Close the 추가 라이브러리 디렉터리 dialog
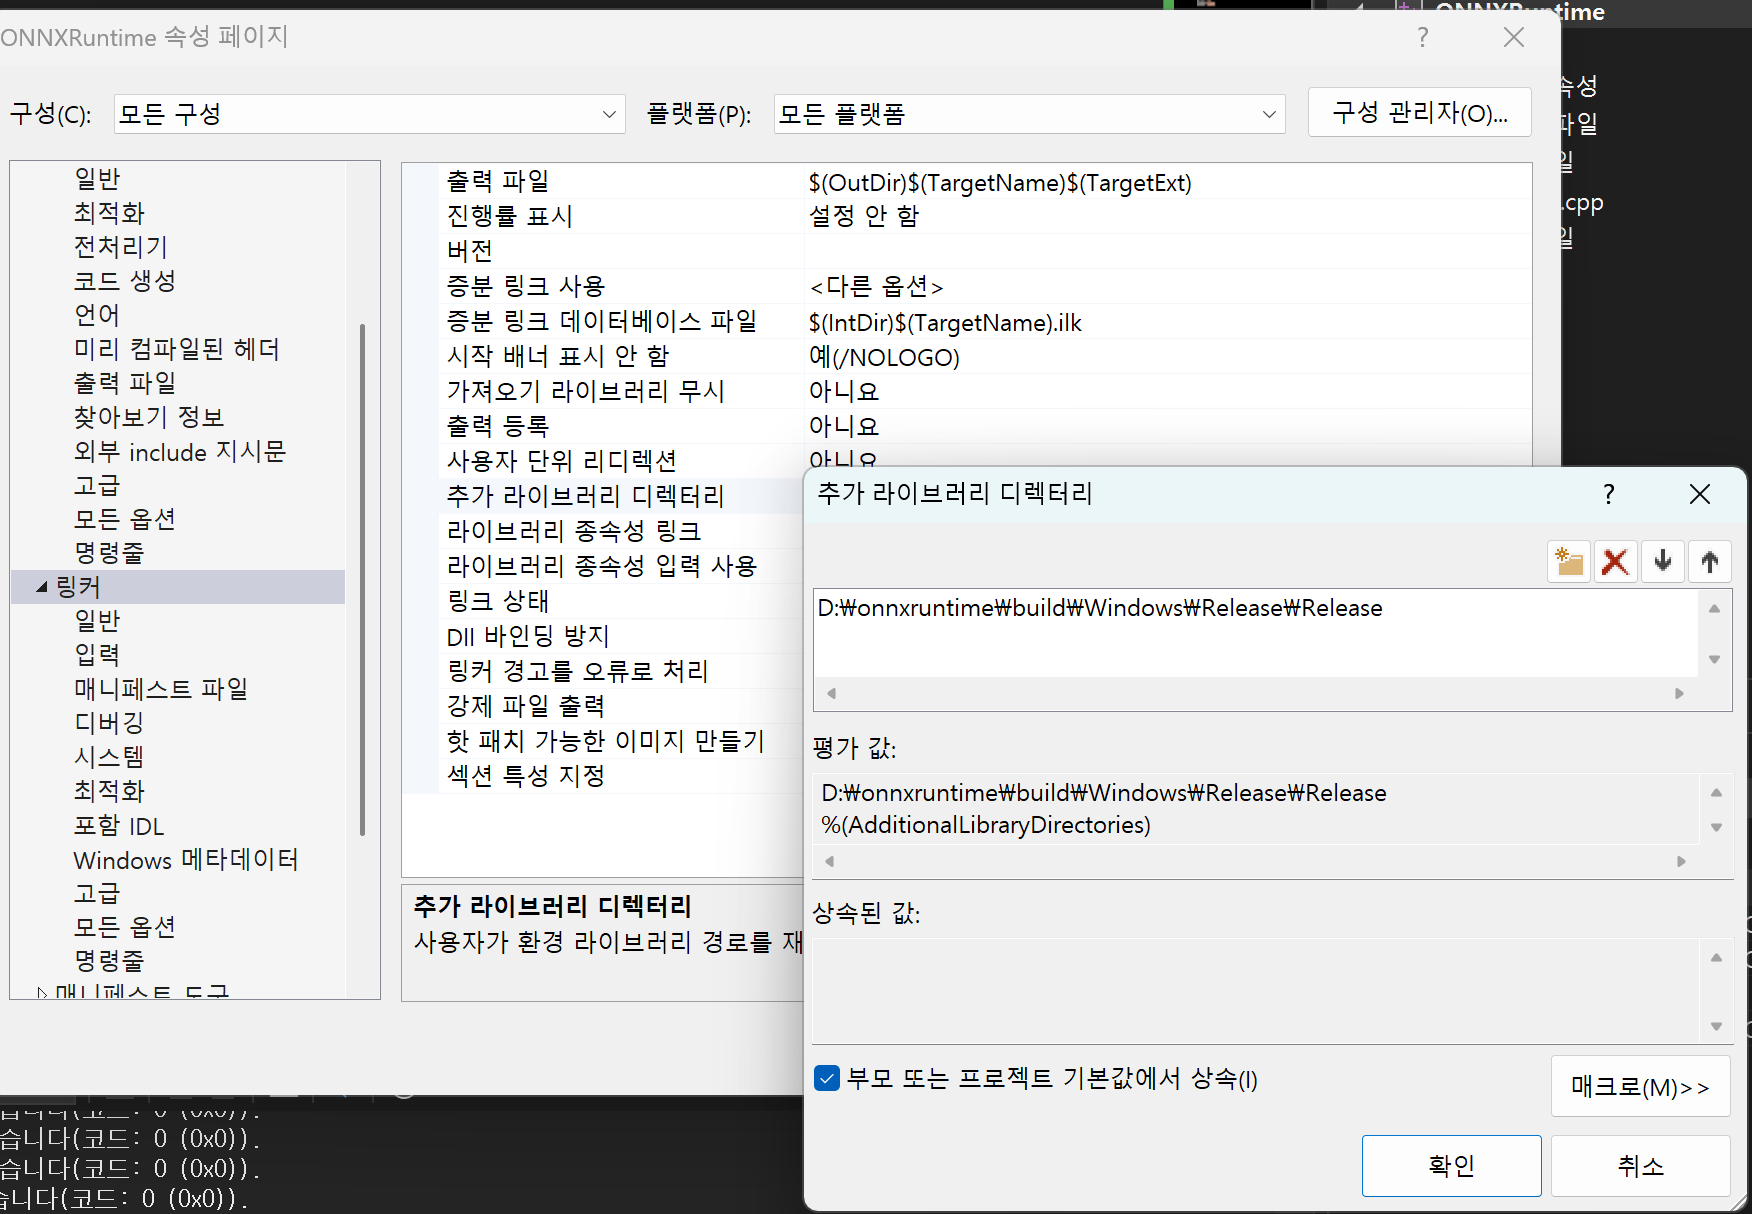The height and width of the screenshot is (1214, 1752). 1699,494
